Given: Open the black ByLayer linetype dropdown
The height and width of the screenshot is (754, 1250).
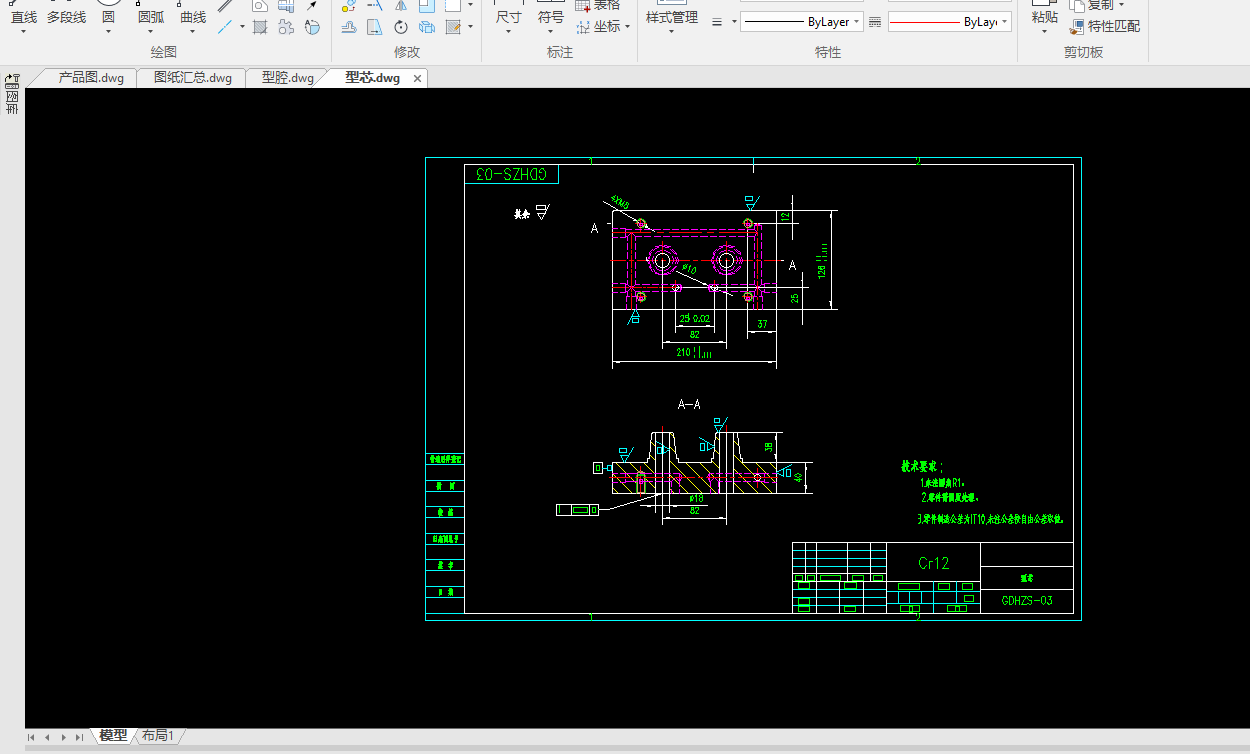Looking at the screenshot, I should click(857, 22).
